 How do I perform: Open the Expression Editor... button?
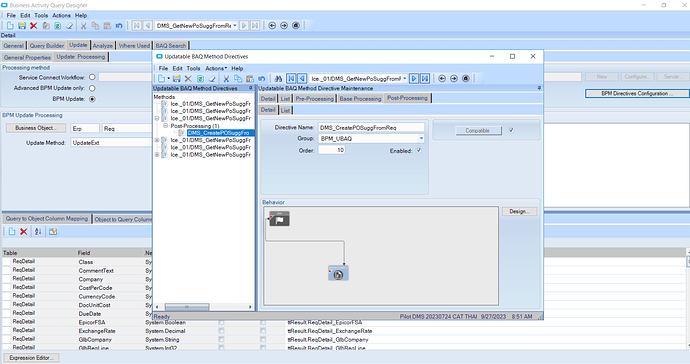tap(31, 357)
